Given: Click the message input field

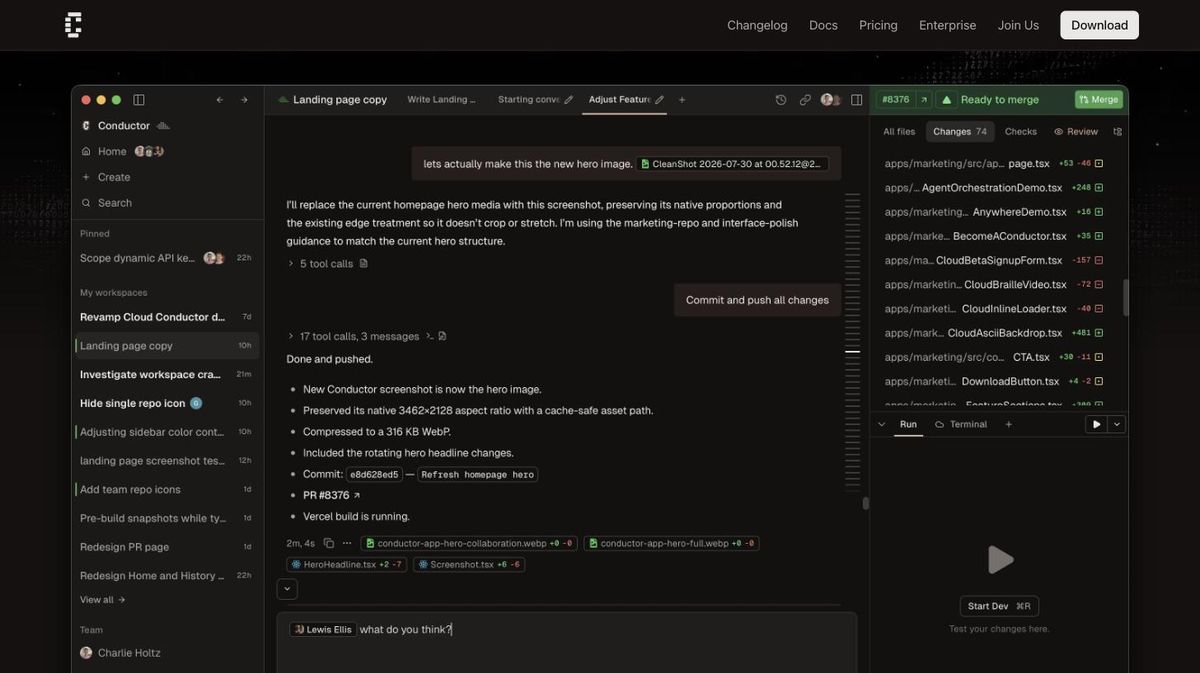Looking at the screenshot, I should 567,642.
